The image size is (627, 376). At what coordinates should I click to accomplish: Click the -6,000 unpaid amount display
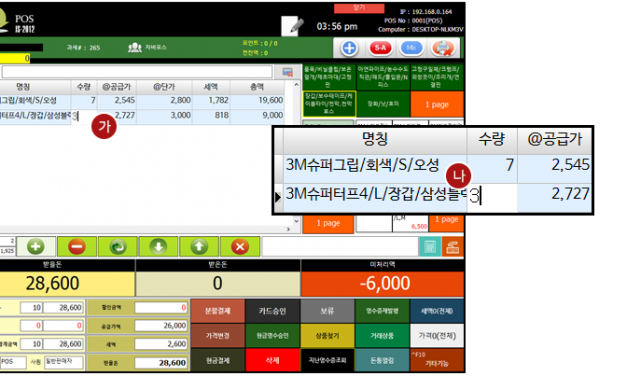point(383,284)
